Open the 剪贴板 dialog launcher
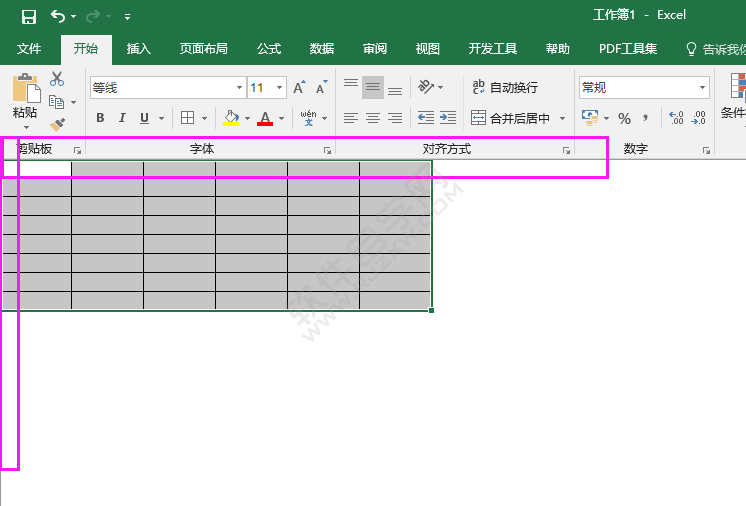This screenshot has width=746, height=506. click(77, 150)
